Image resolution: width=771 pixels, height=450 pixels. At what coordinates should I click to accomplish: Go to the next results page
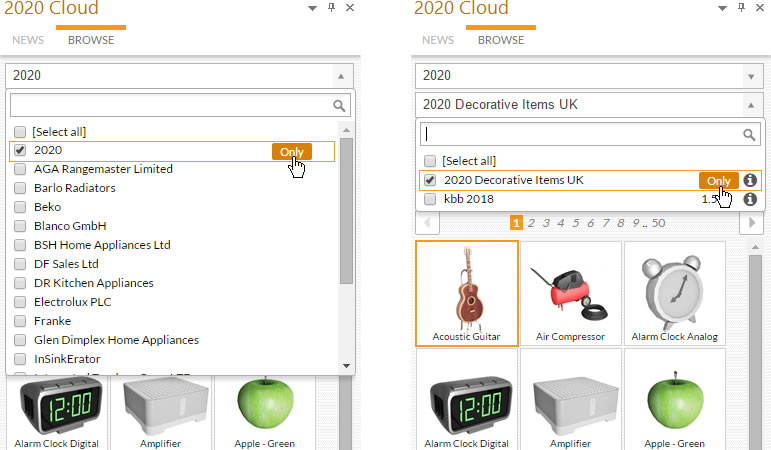752,223
